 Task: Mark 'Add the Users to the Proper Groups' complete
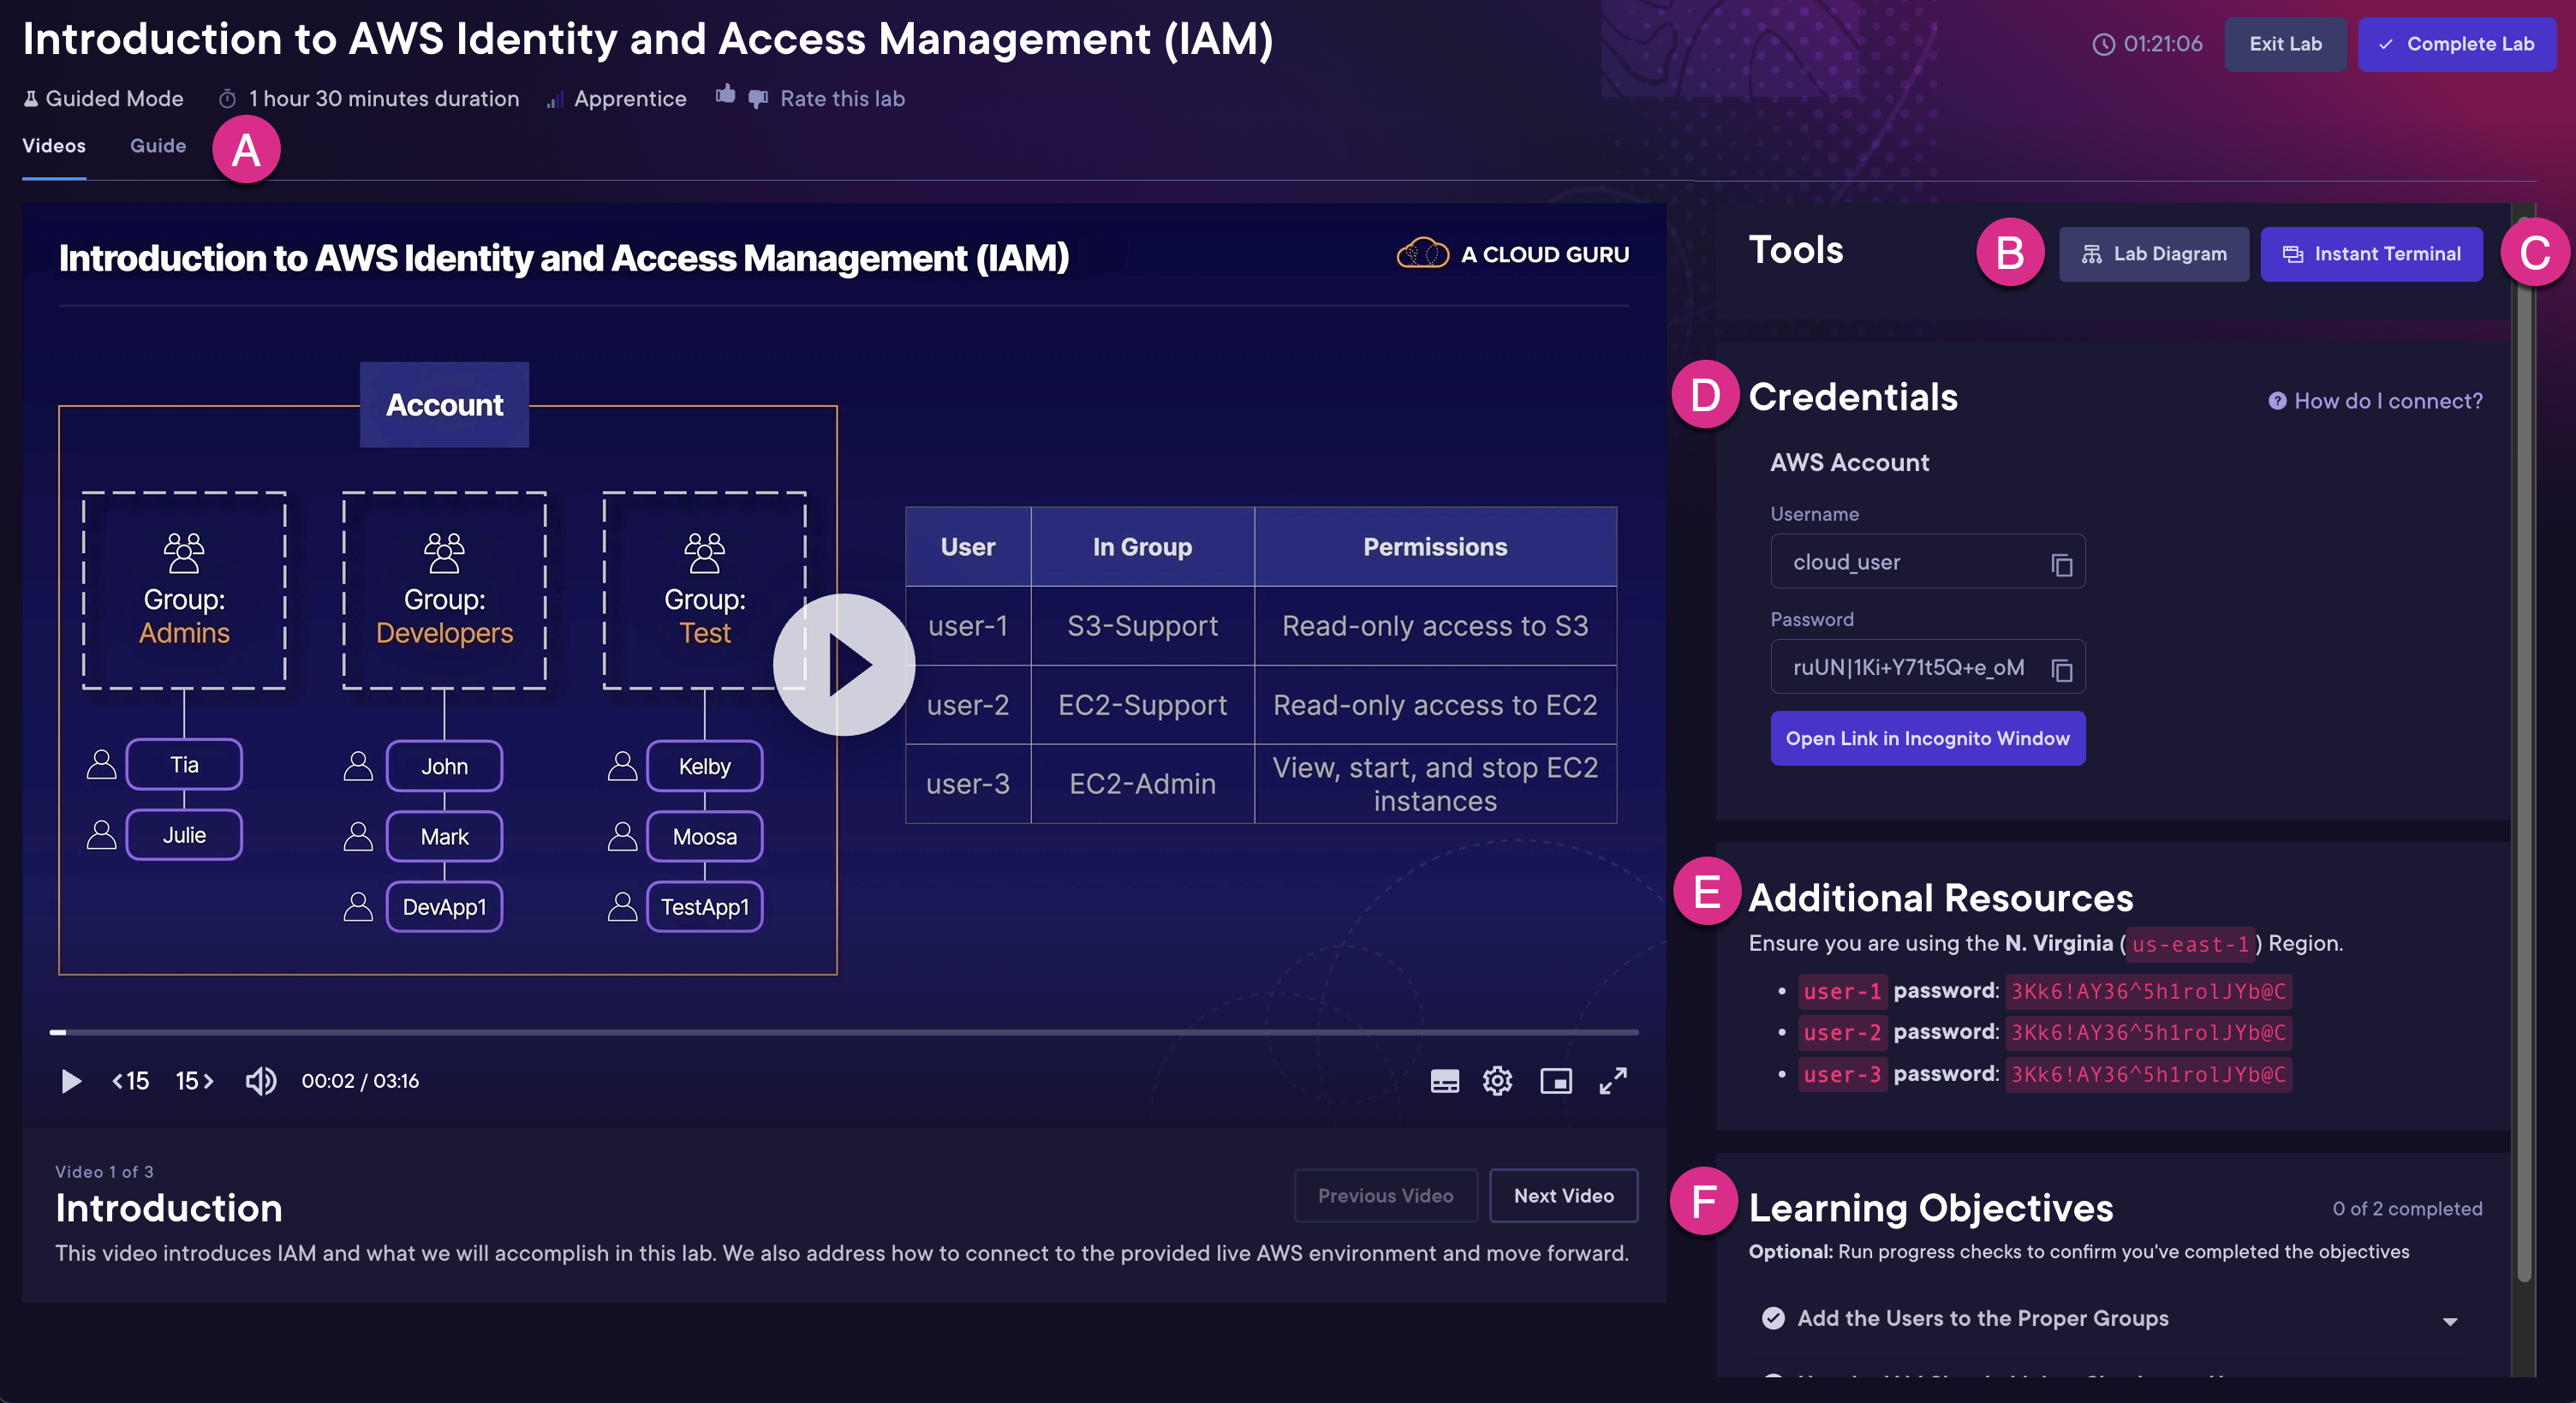point(1775,1319)
